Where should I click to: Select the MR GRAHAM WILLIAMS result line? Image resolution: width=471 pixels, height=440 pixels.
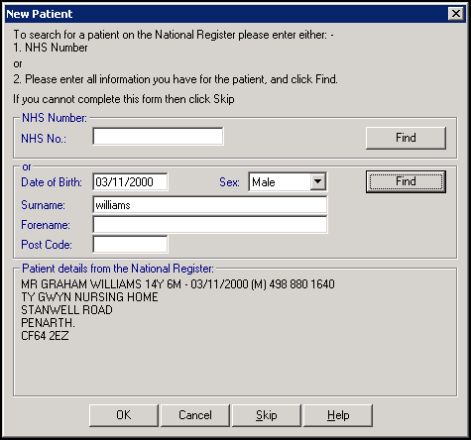tap(178, 284)
